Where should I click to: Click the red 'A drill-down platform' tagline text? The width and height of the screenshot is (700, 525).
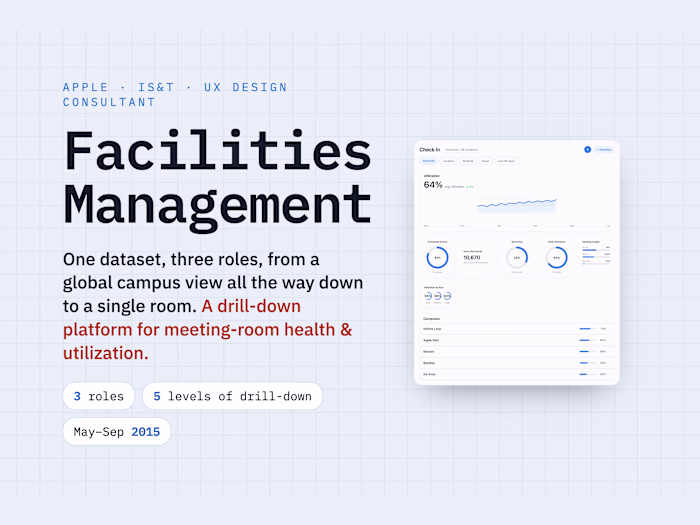(x=208, y=329)
